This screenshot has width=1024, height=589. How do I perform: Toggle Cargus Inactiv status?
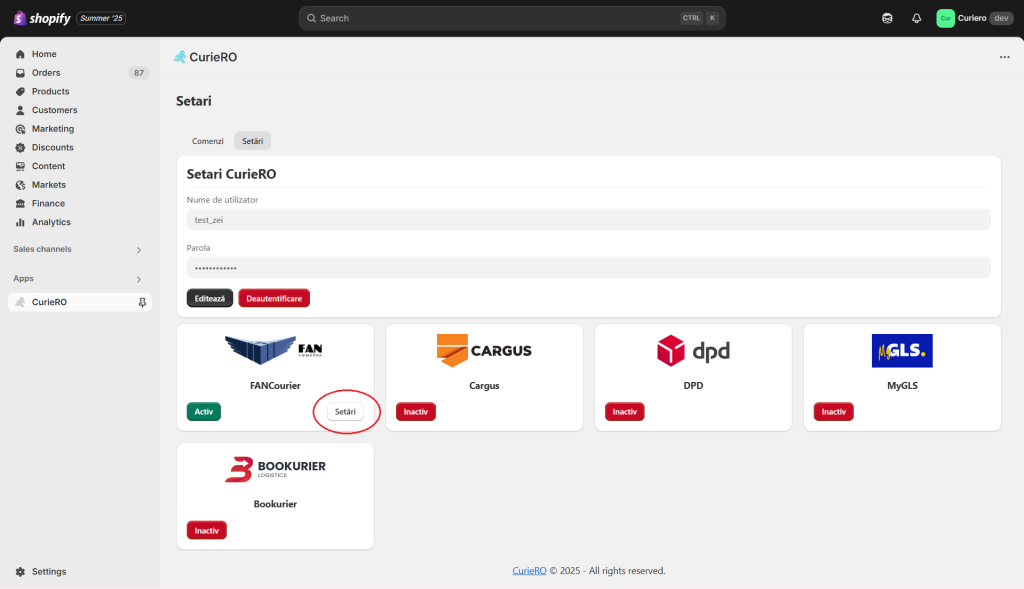[415, 412]
